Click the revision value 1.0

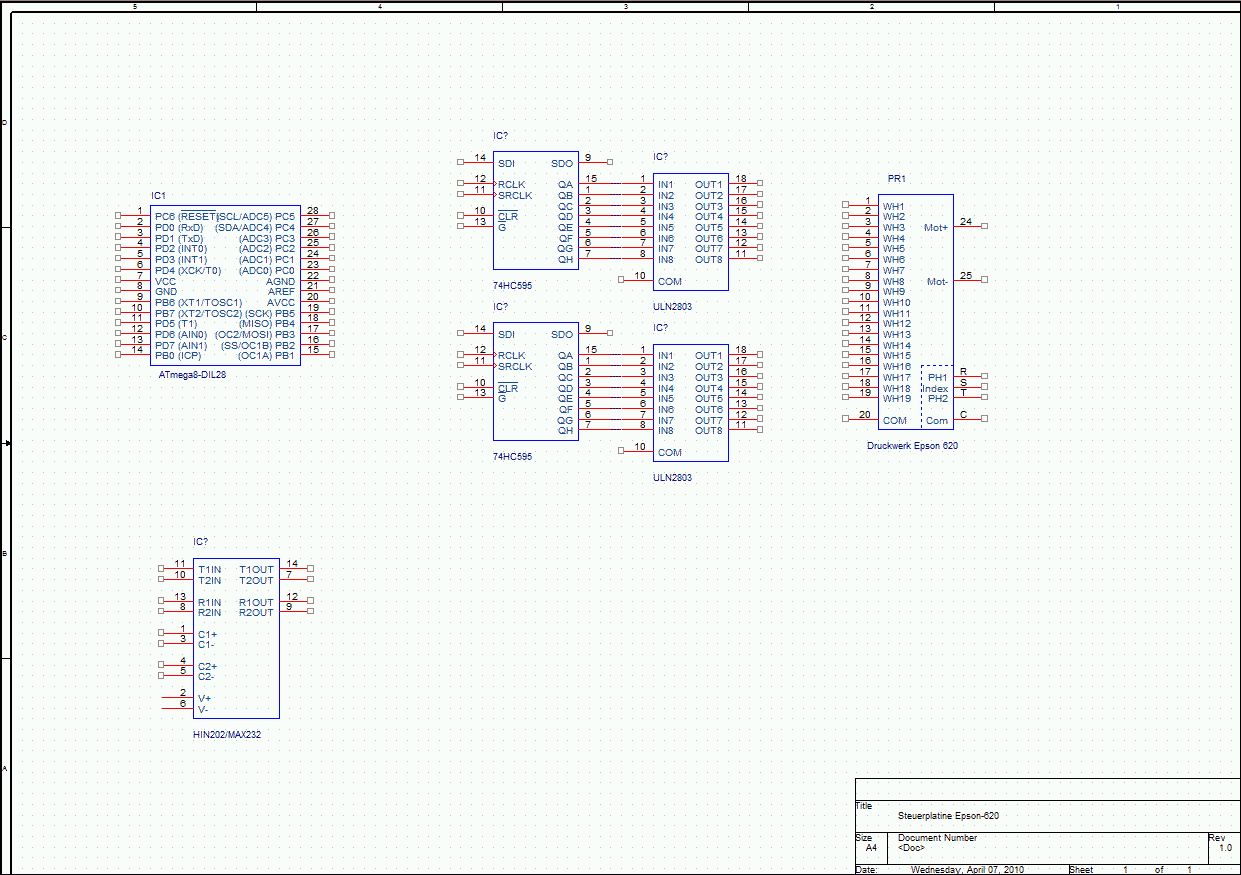click(1225, 848)
